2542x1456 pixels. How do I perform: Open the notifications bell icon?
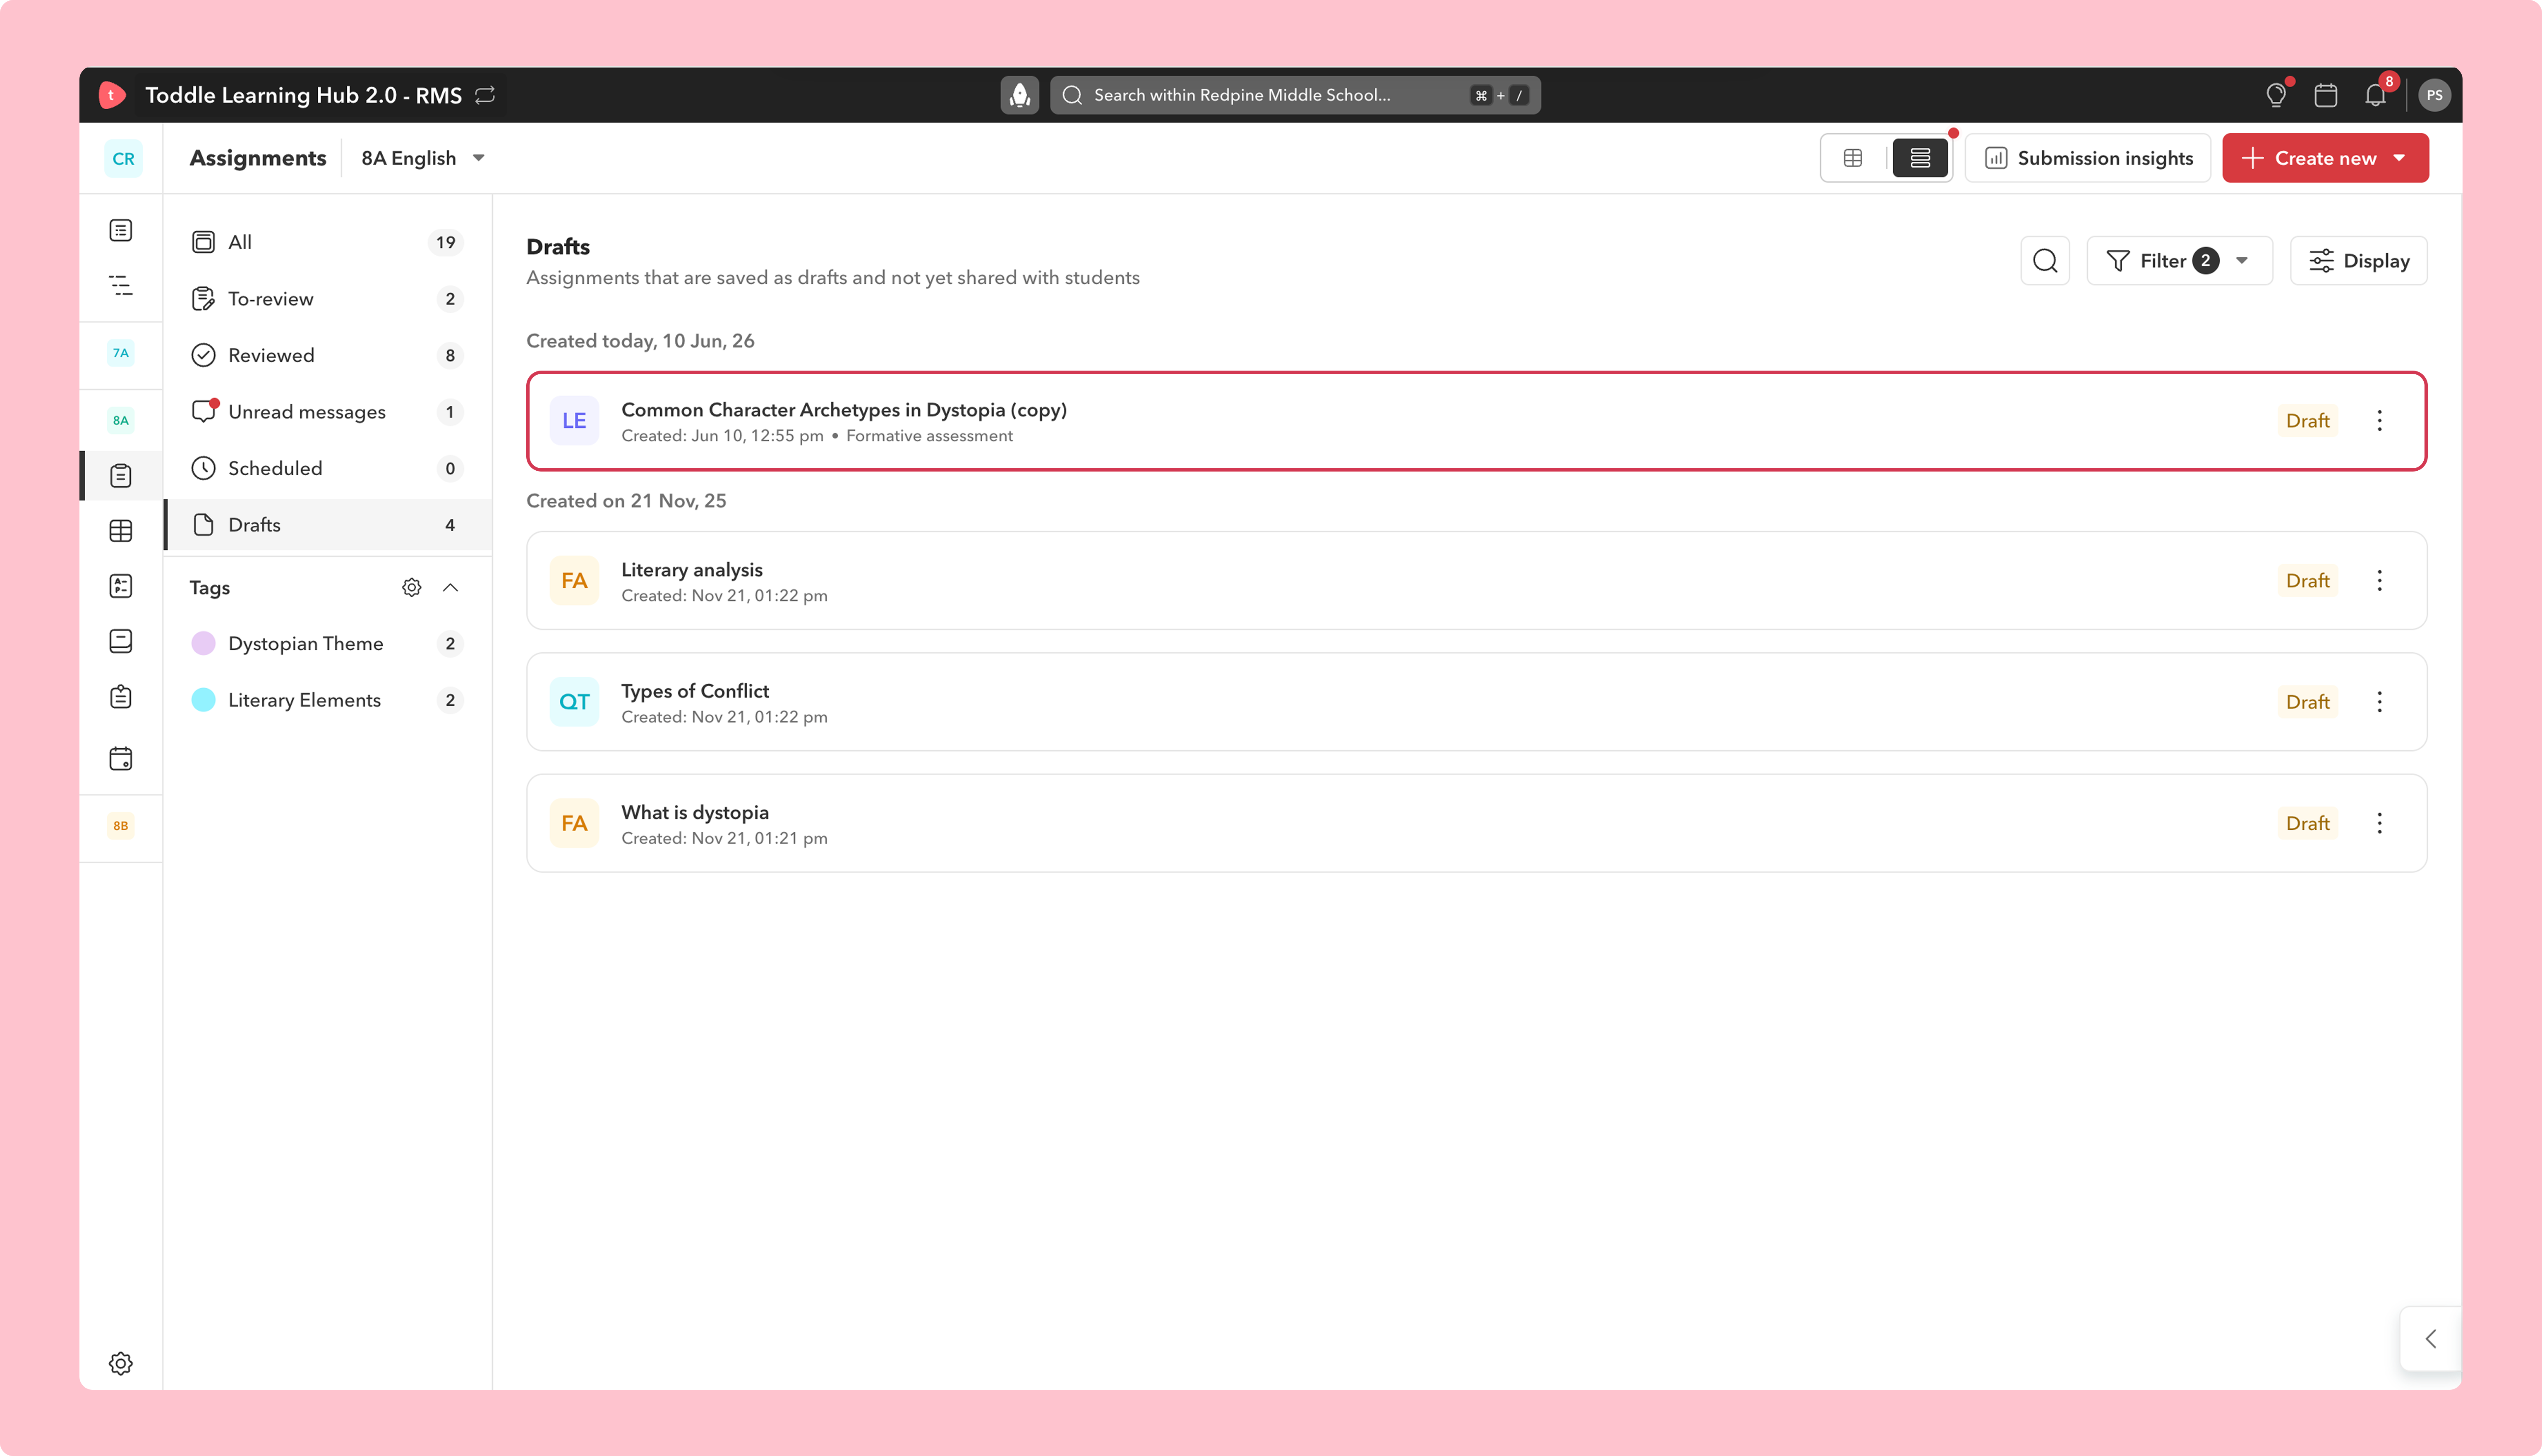pyautogui.click(x=2375, y=95)
